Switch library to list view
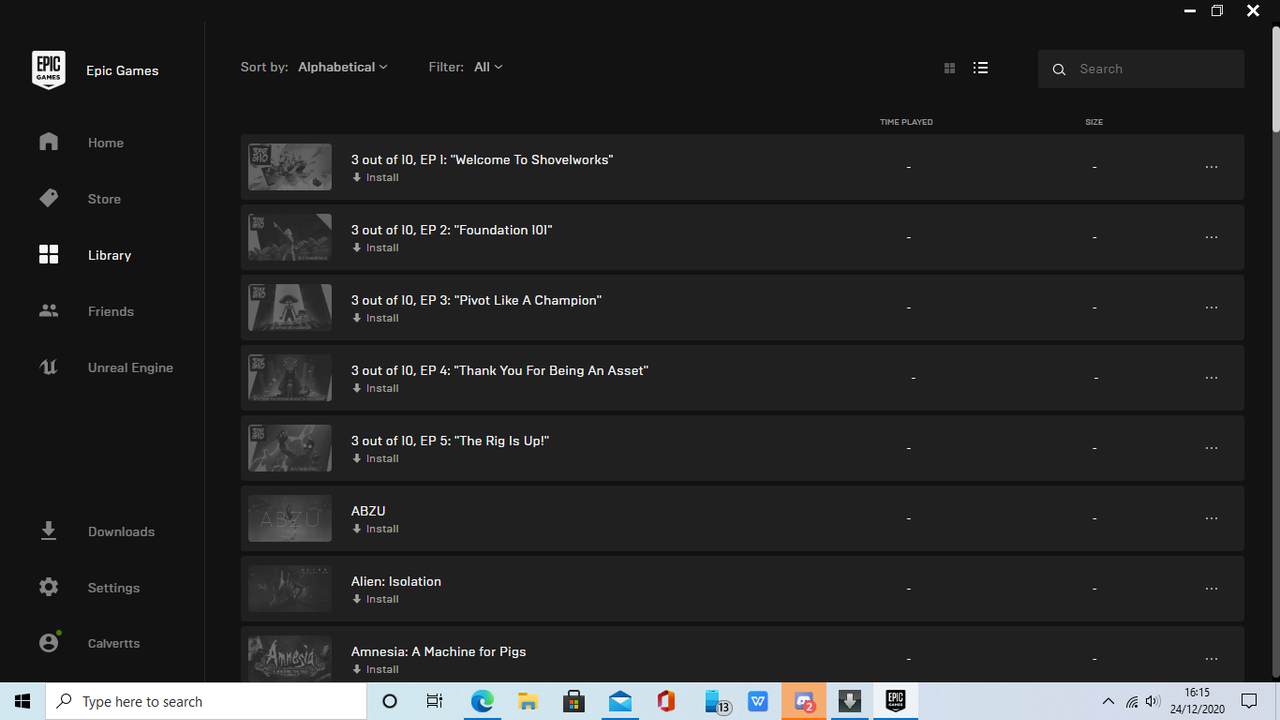 coord(980,68)
